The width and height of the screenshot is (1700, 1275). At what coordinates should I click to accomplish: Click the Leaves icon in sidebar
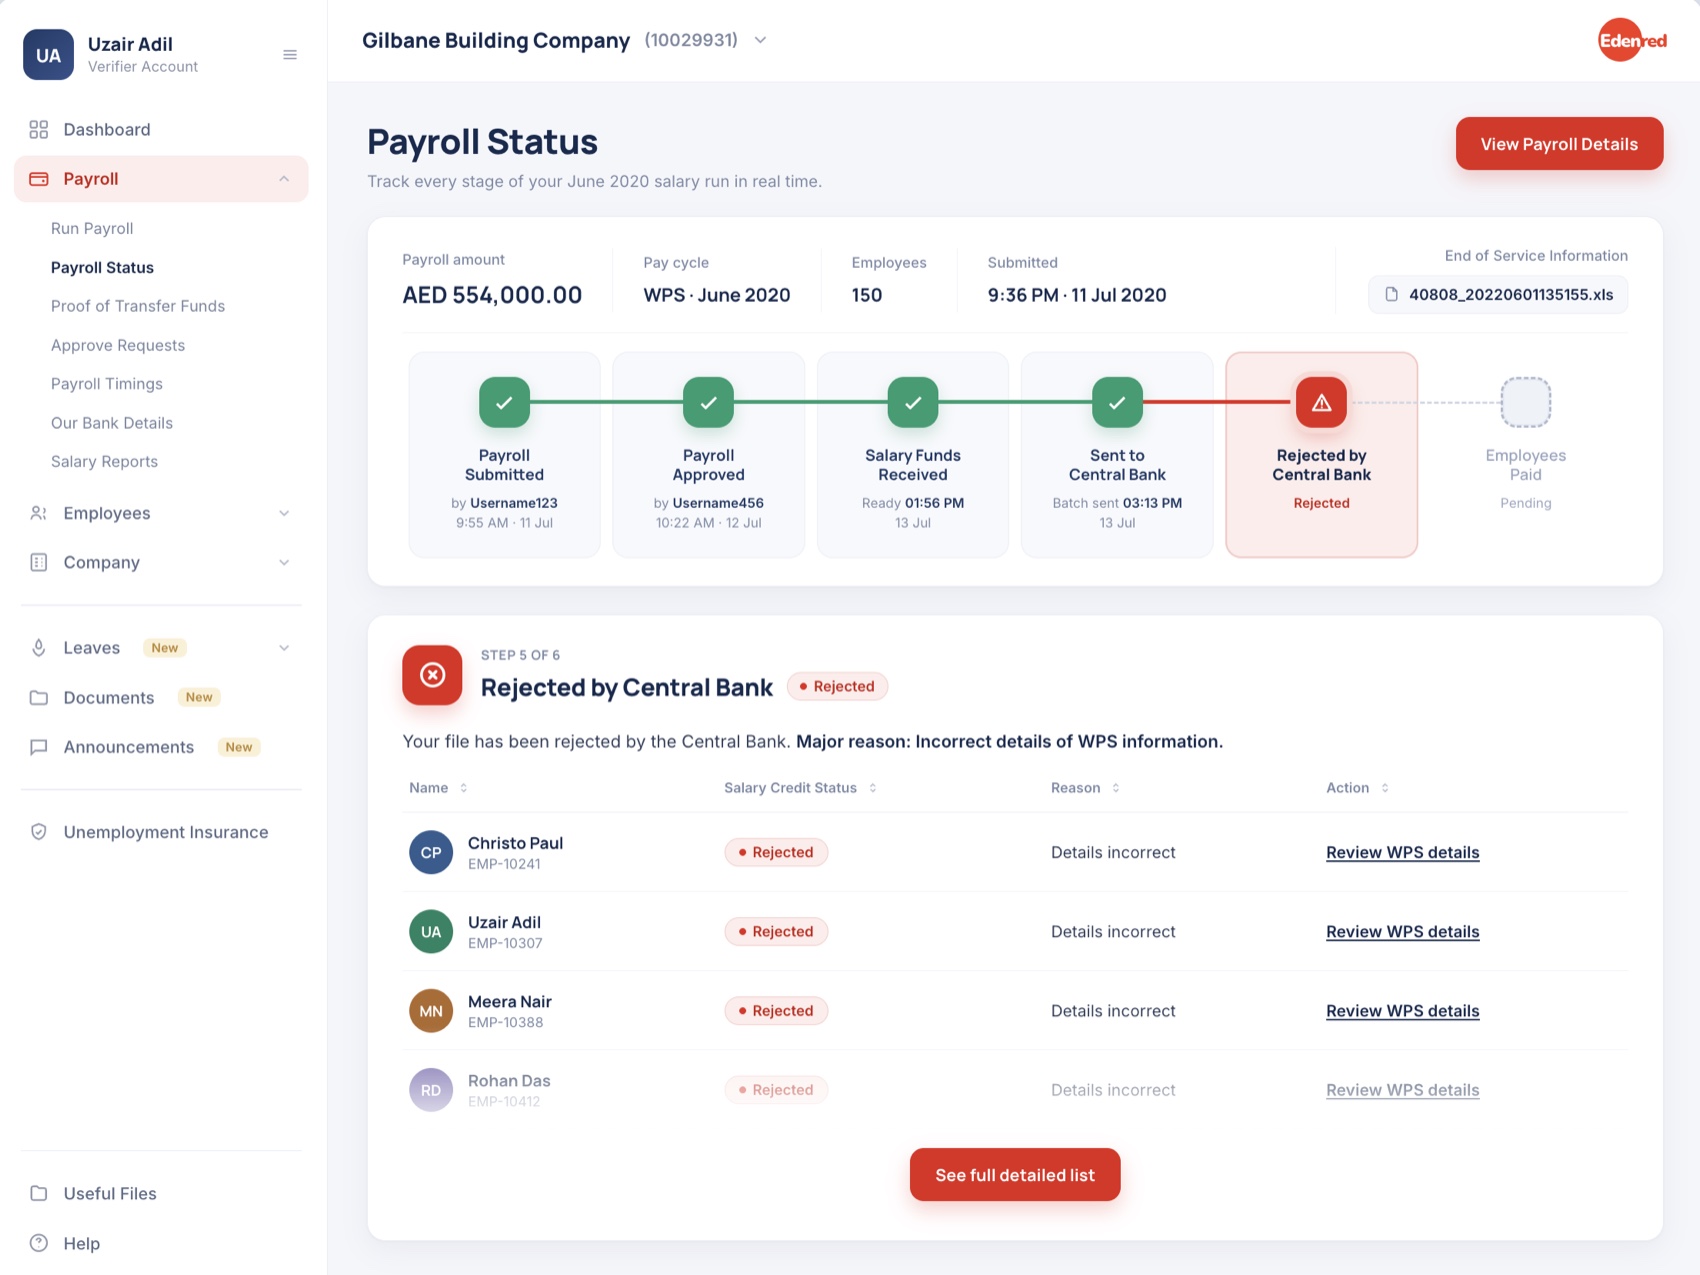click(39, 648)
